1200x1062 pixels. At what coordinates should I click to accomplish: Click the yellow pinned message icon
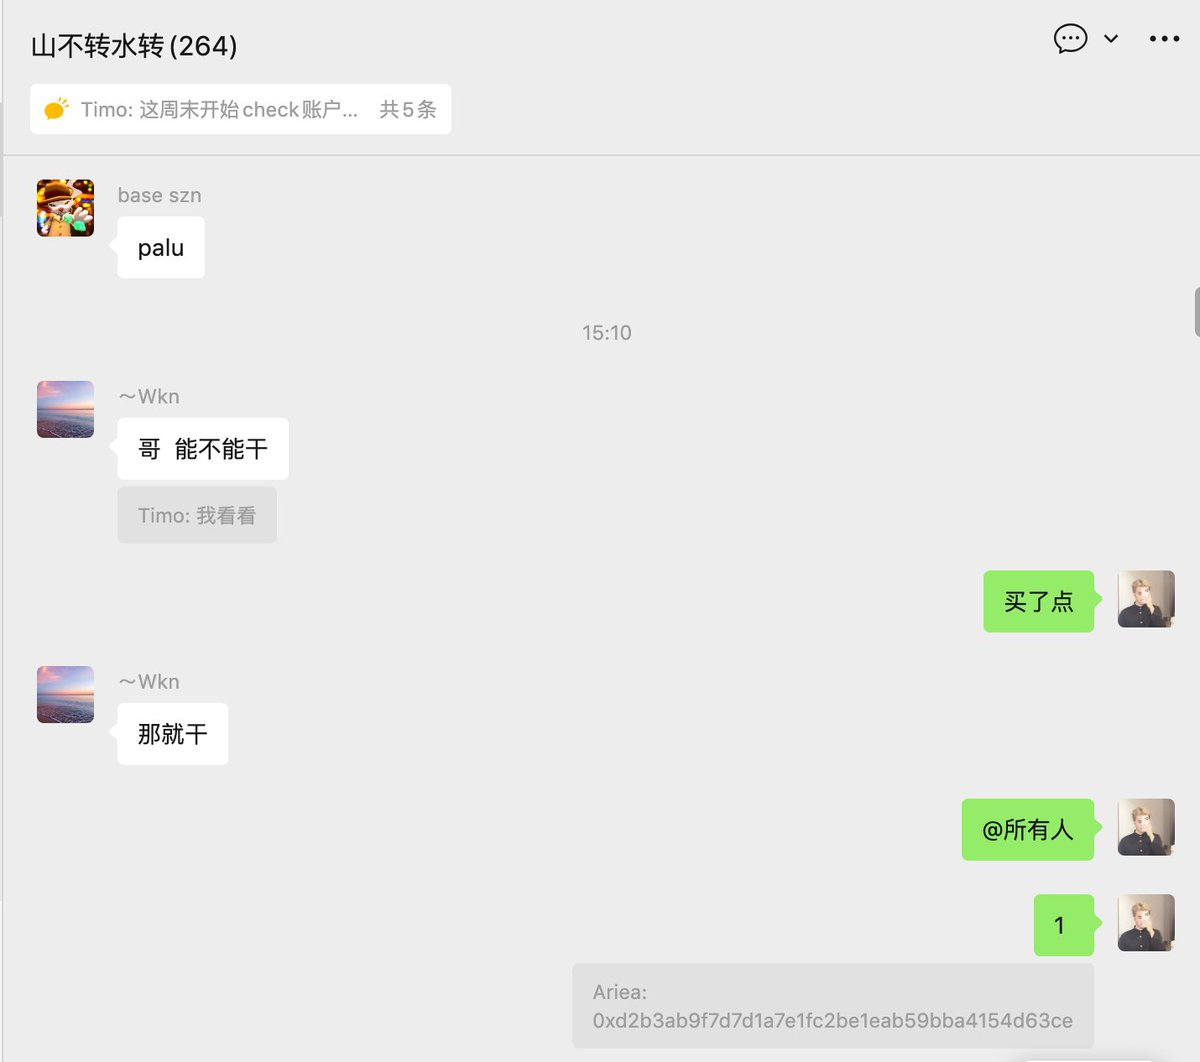pos(56,109)
